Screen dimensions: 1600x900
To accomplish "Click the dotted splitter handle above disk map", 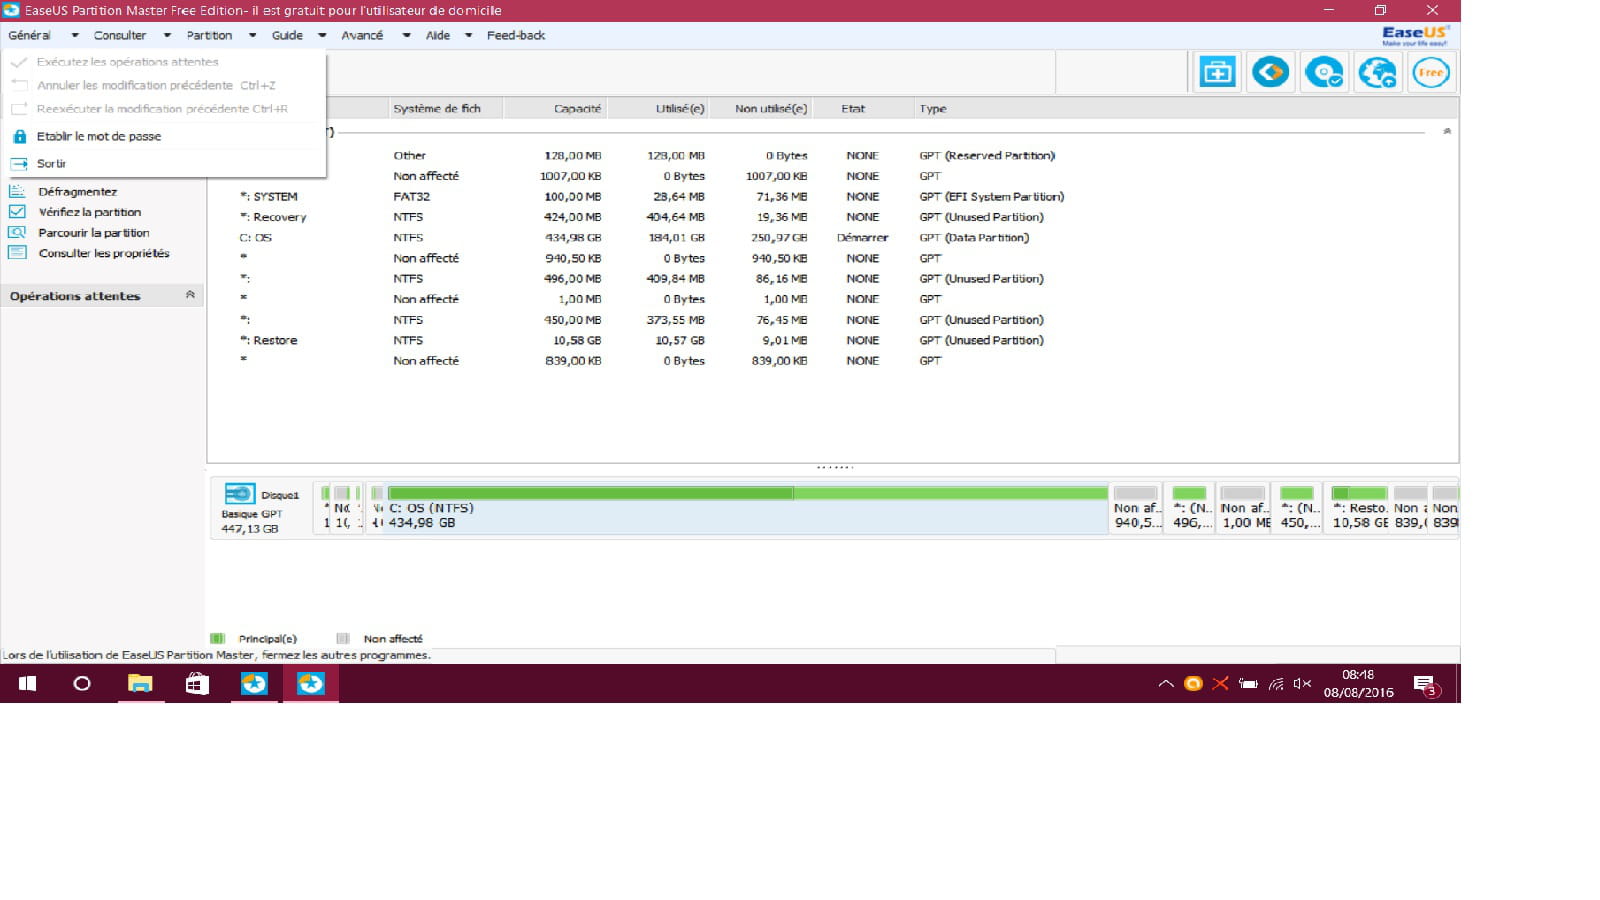I will 834,467.
